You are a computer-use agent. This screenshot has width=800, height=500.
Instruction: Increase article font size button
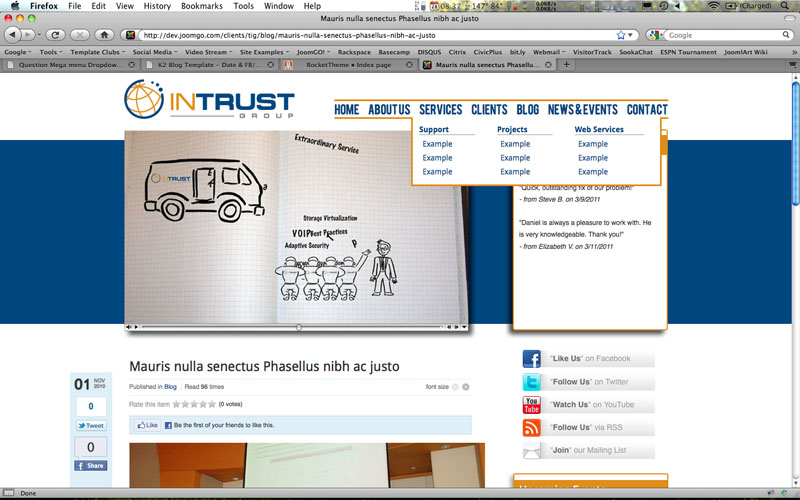pyautogui.click(x=466, y=387)
